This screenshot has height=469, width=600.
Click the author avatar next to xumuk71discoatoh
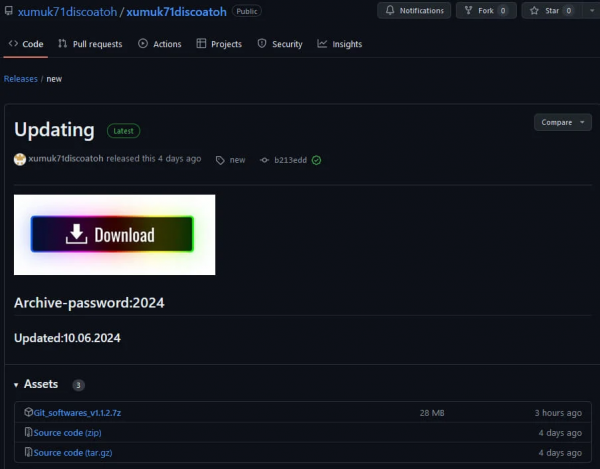point(20,159)
